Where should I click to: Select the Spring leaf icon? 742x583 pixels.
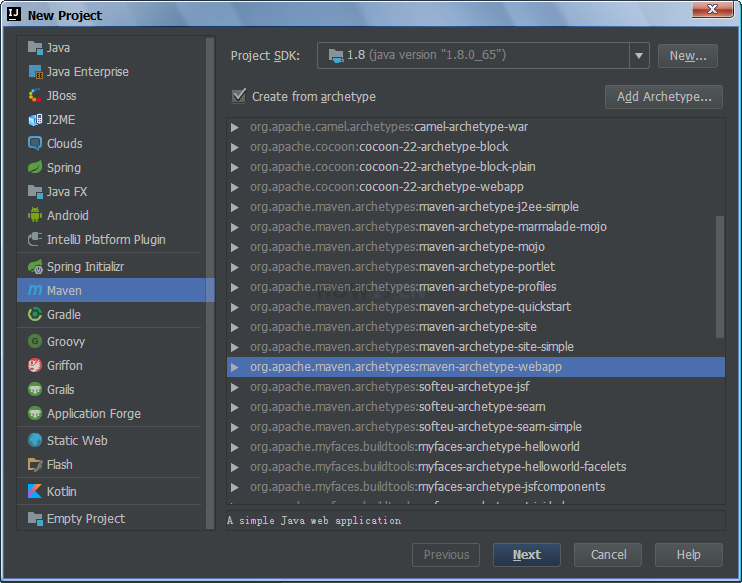[35, 168]
